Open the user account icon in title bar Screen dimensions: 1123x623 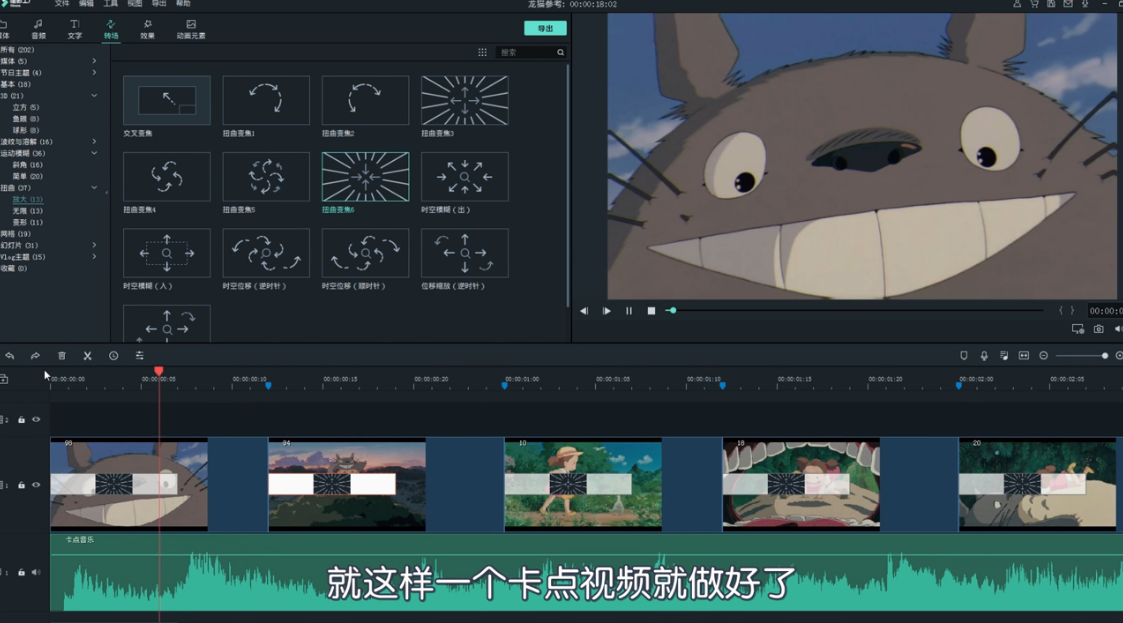point(1017,4)
